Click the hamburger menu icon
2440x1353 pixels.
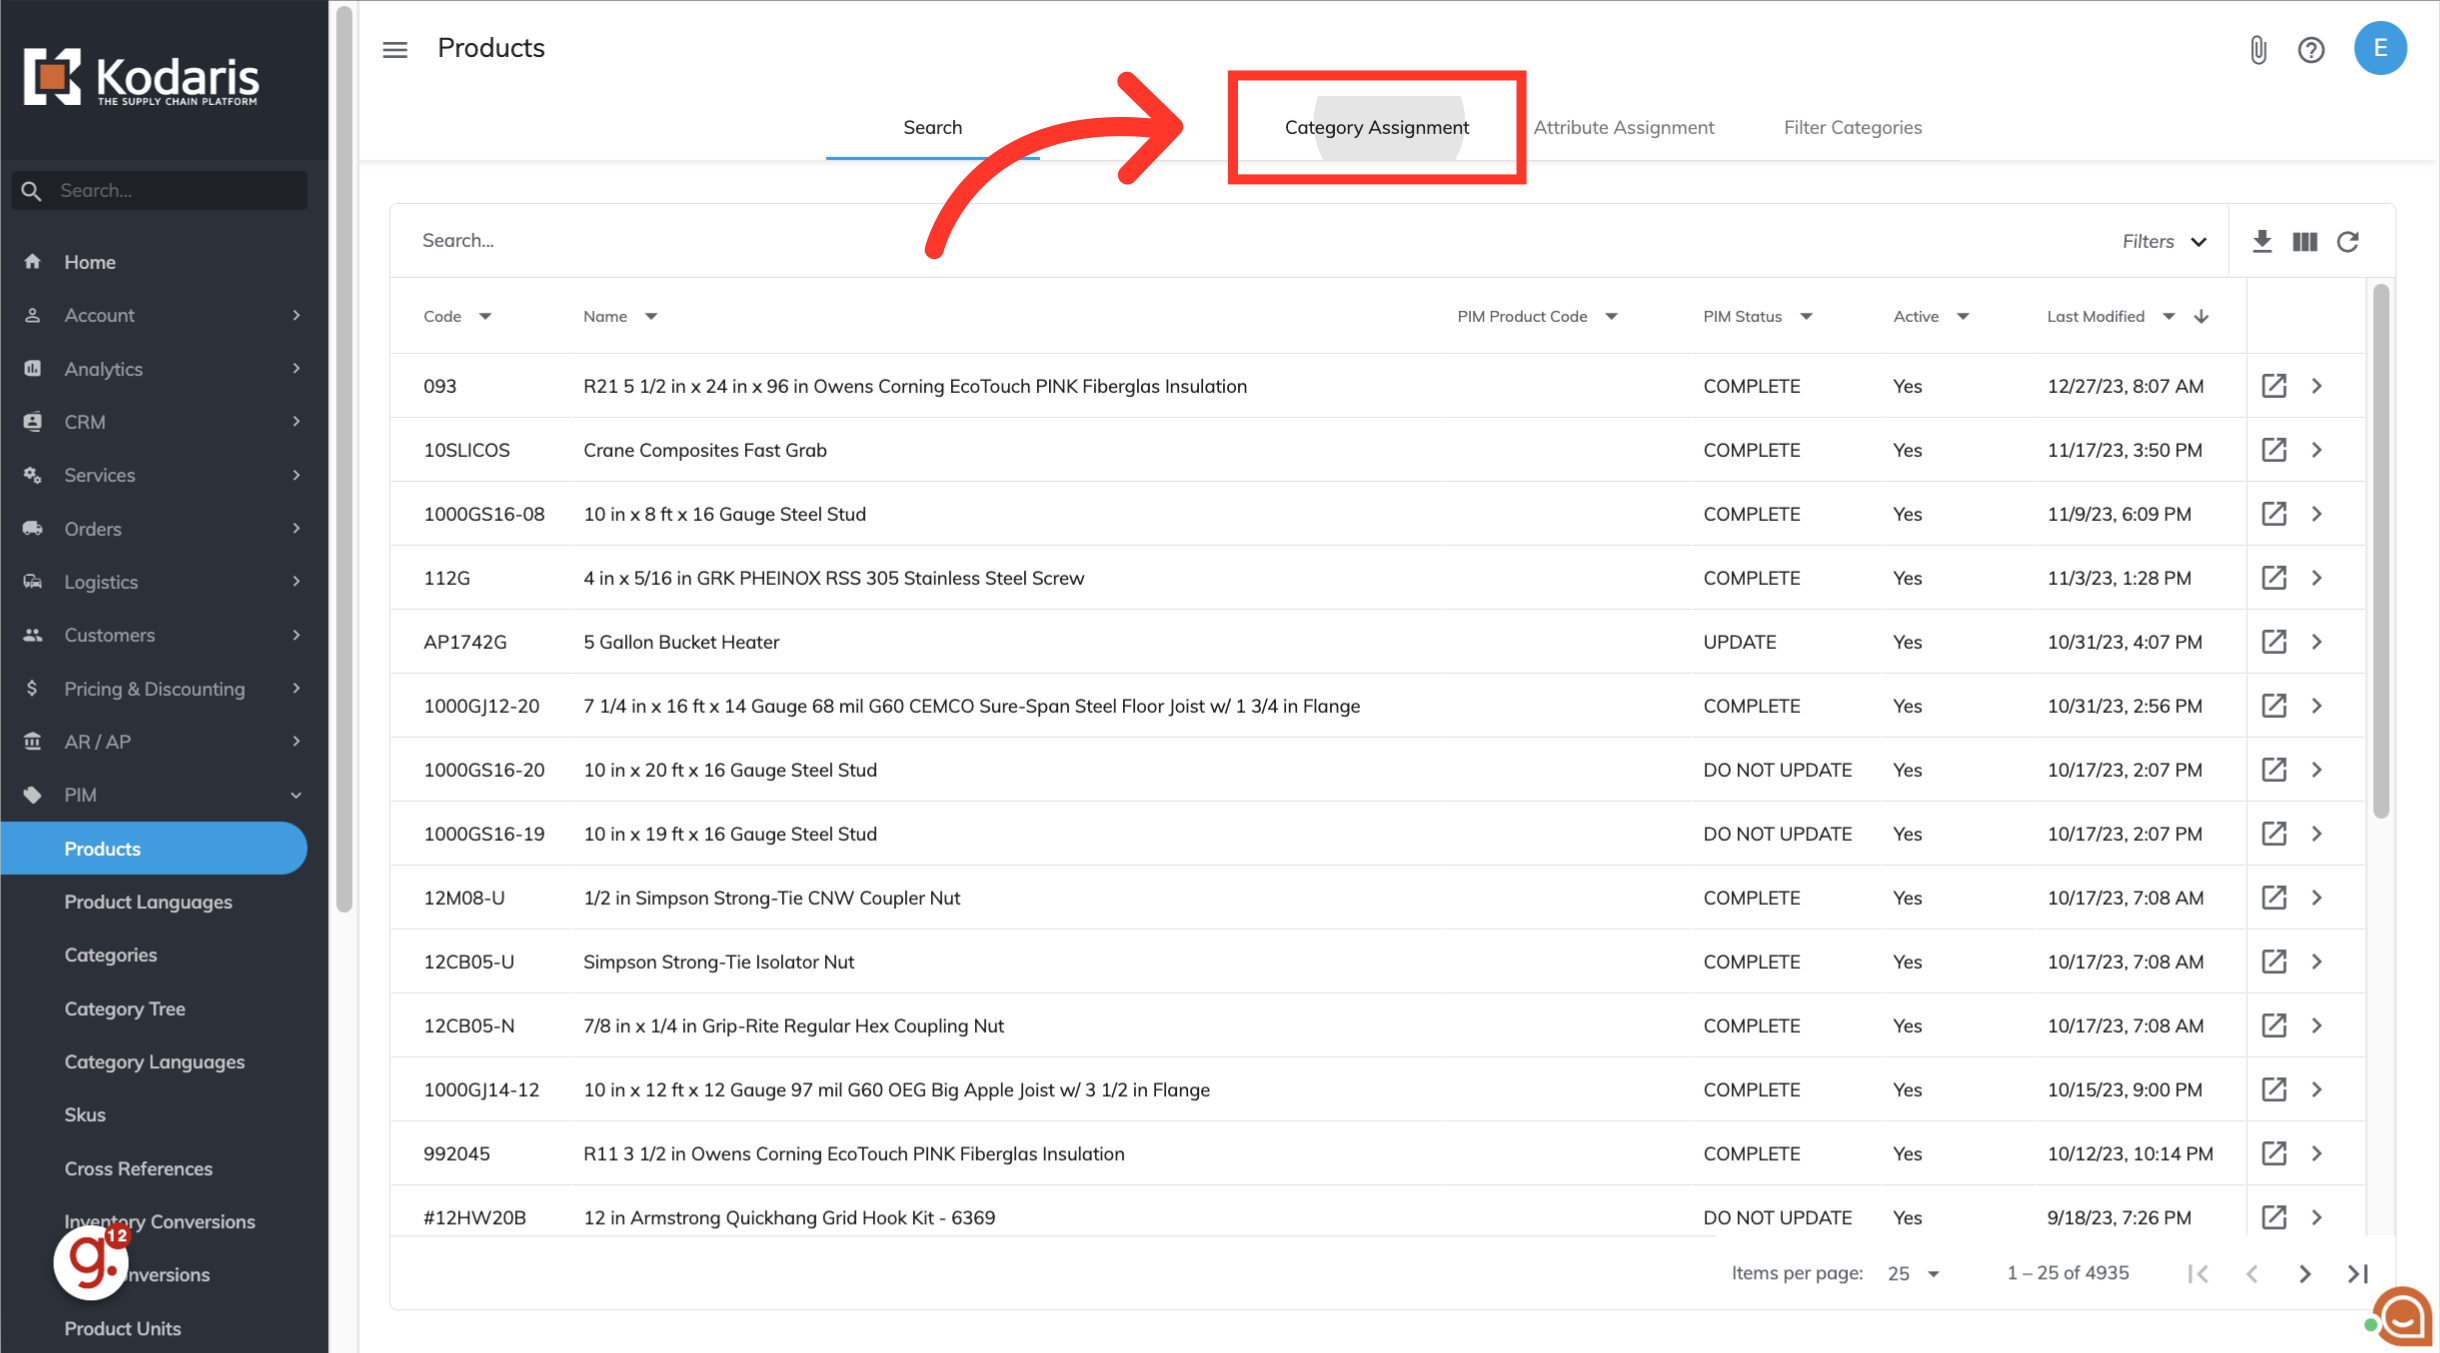pos(395,49)
